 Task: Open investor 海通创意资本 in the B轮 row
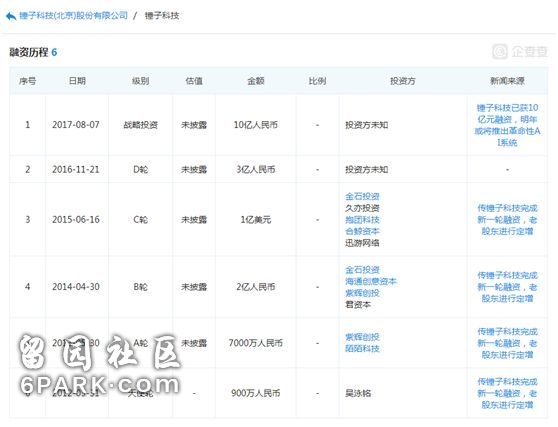click(x=371, y=281)
